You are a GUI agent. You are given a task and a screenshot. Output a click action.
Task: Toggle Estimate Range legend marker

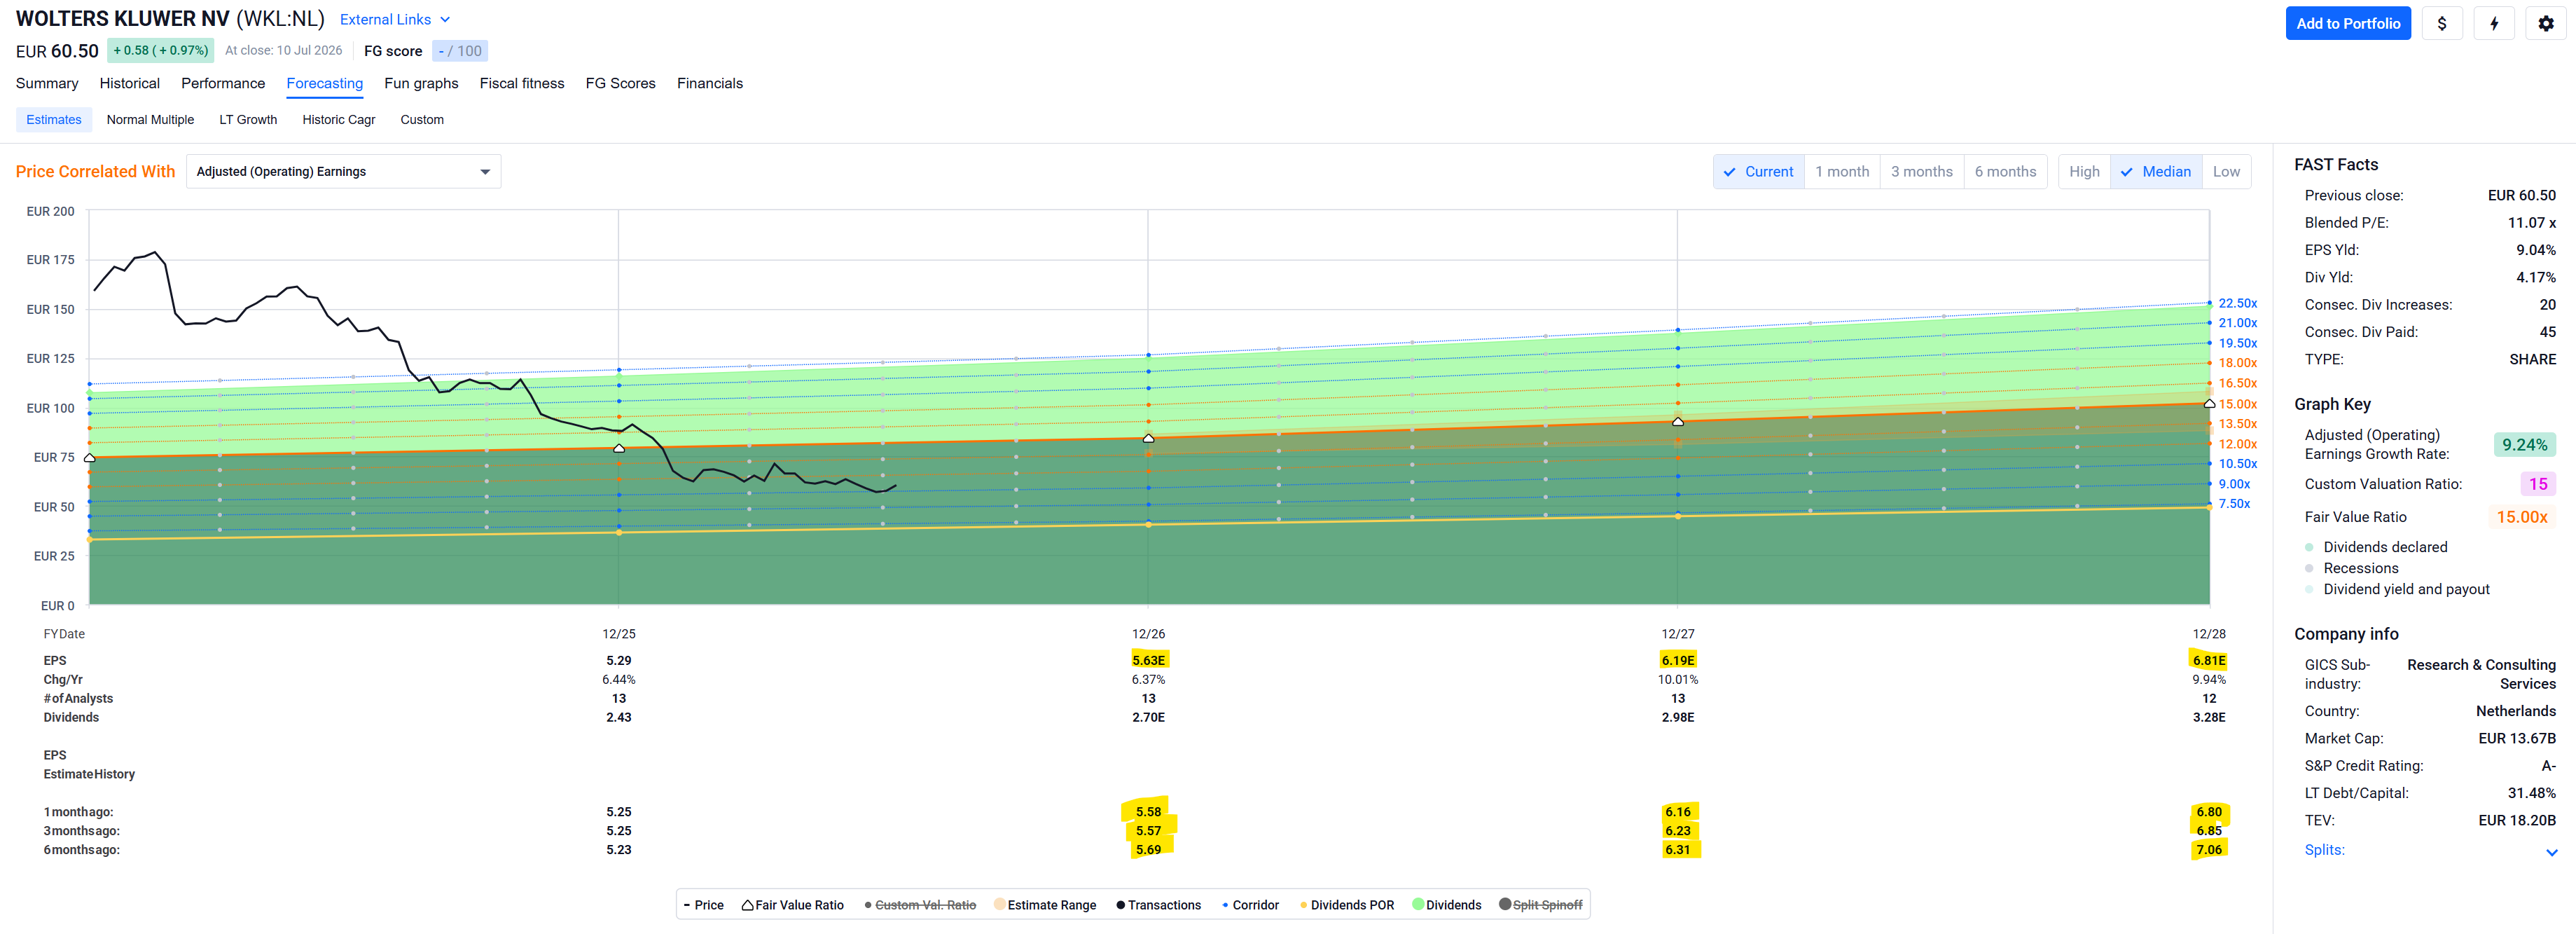click(999, 904)
